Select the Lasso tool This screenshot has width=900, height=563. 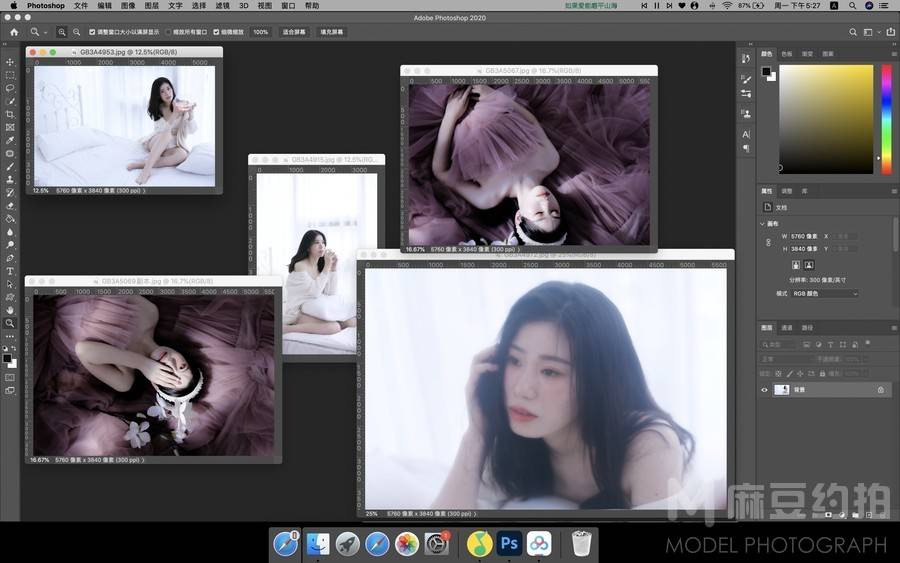[x=10, y=88]
